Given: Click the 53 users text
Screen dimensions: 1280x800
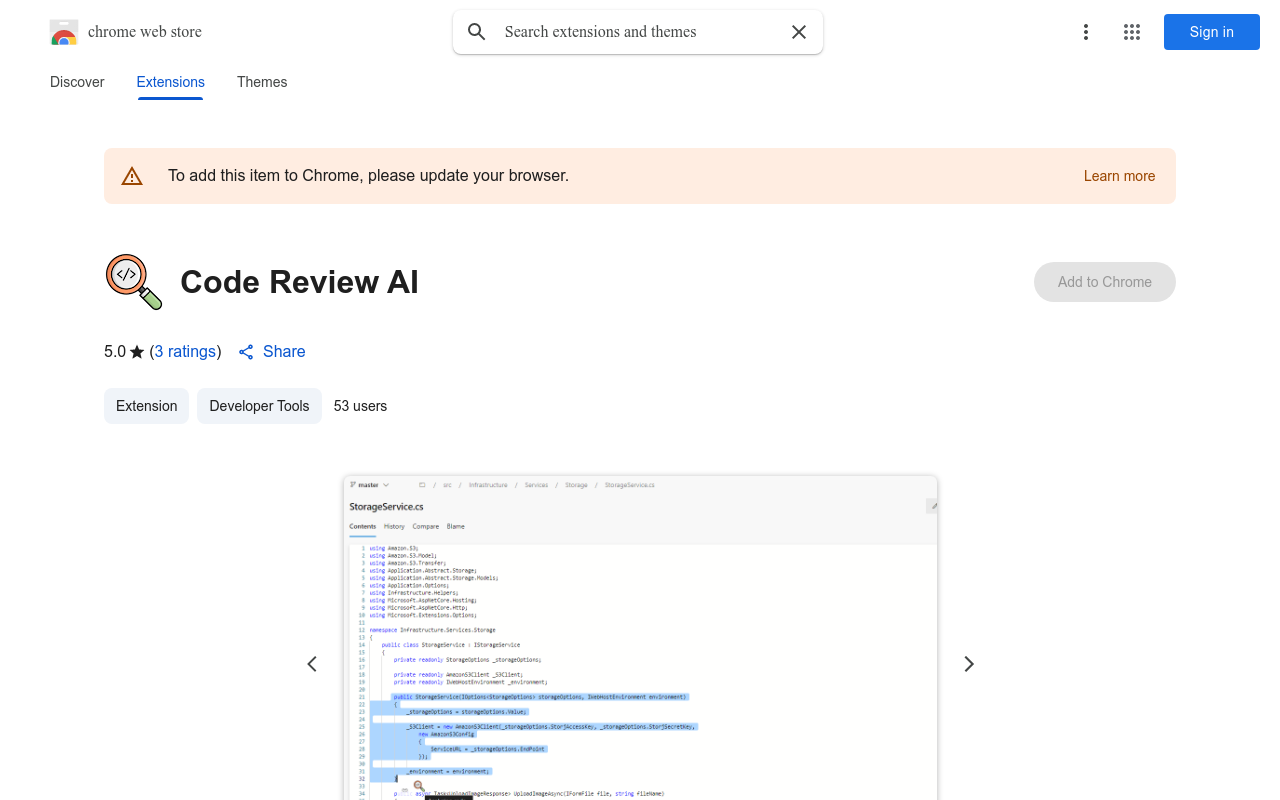Looking at the screenshot, I should (x=360, y=406).
